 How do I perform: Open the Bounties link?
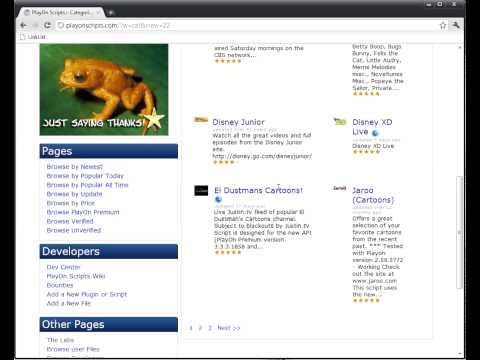tap(60, 285)
